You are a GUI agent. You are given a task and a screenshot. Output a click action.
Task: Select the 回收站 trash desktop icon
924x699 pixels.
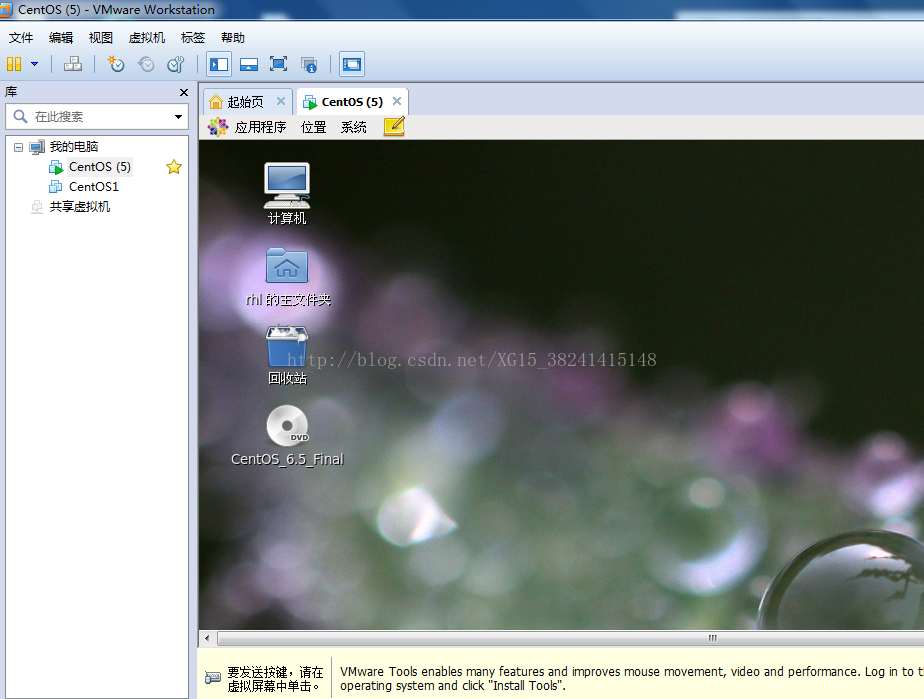click(287, 355)
